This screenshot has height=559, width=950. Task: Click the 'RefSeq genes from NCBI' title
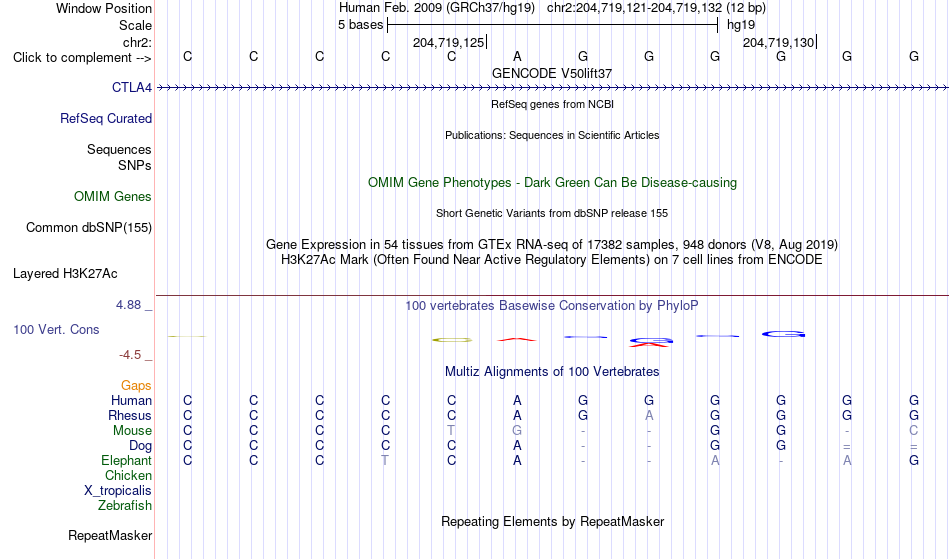pos(553,104)
